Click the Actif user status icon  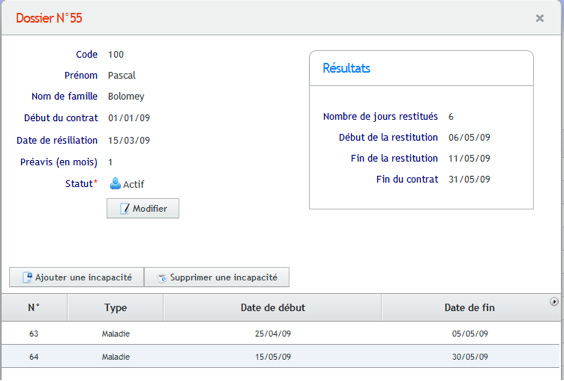pyautogui.click(x=115, y=183)
